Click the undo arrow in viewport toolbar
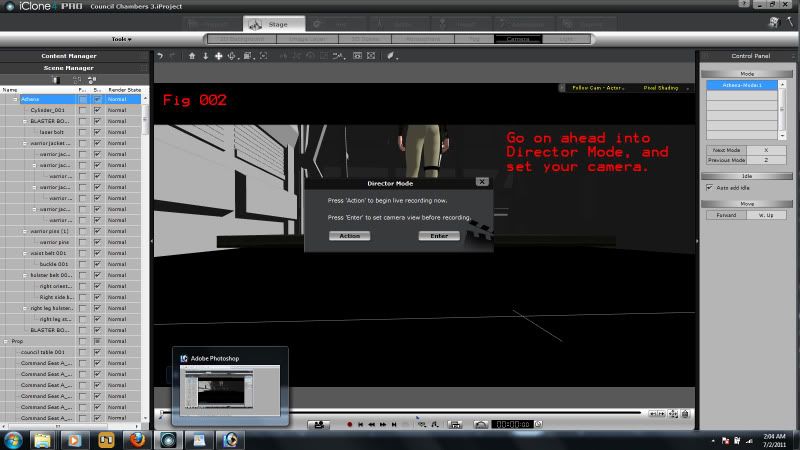800x450 pixels. point(160,56)
